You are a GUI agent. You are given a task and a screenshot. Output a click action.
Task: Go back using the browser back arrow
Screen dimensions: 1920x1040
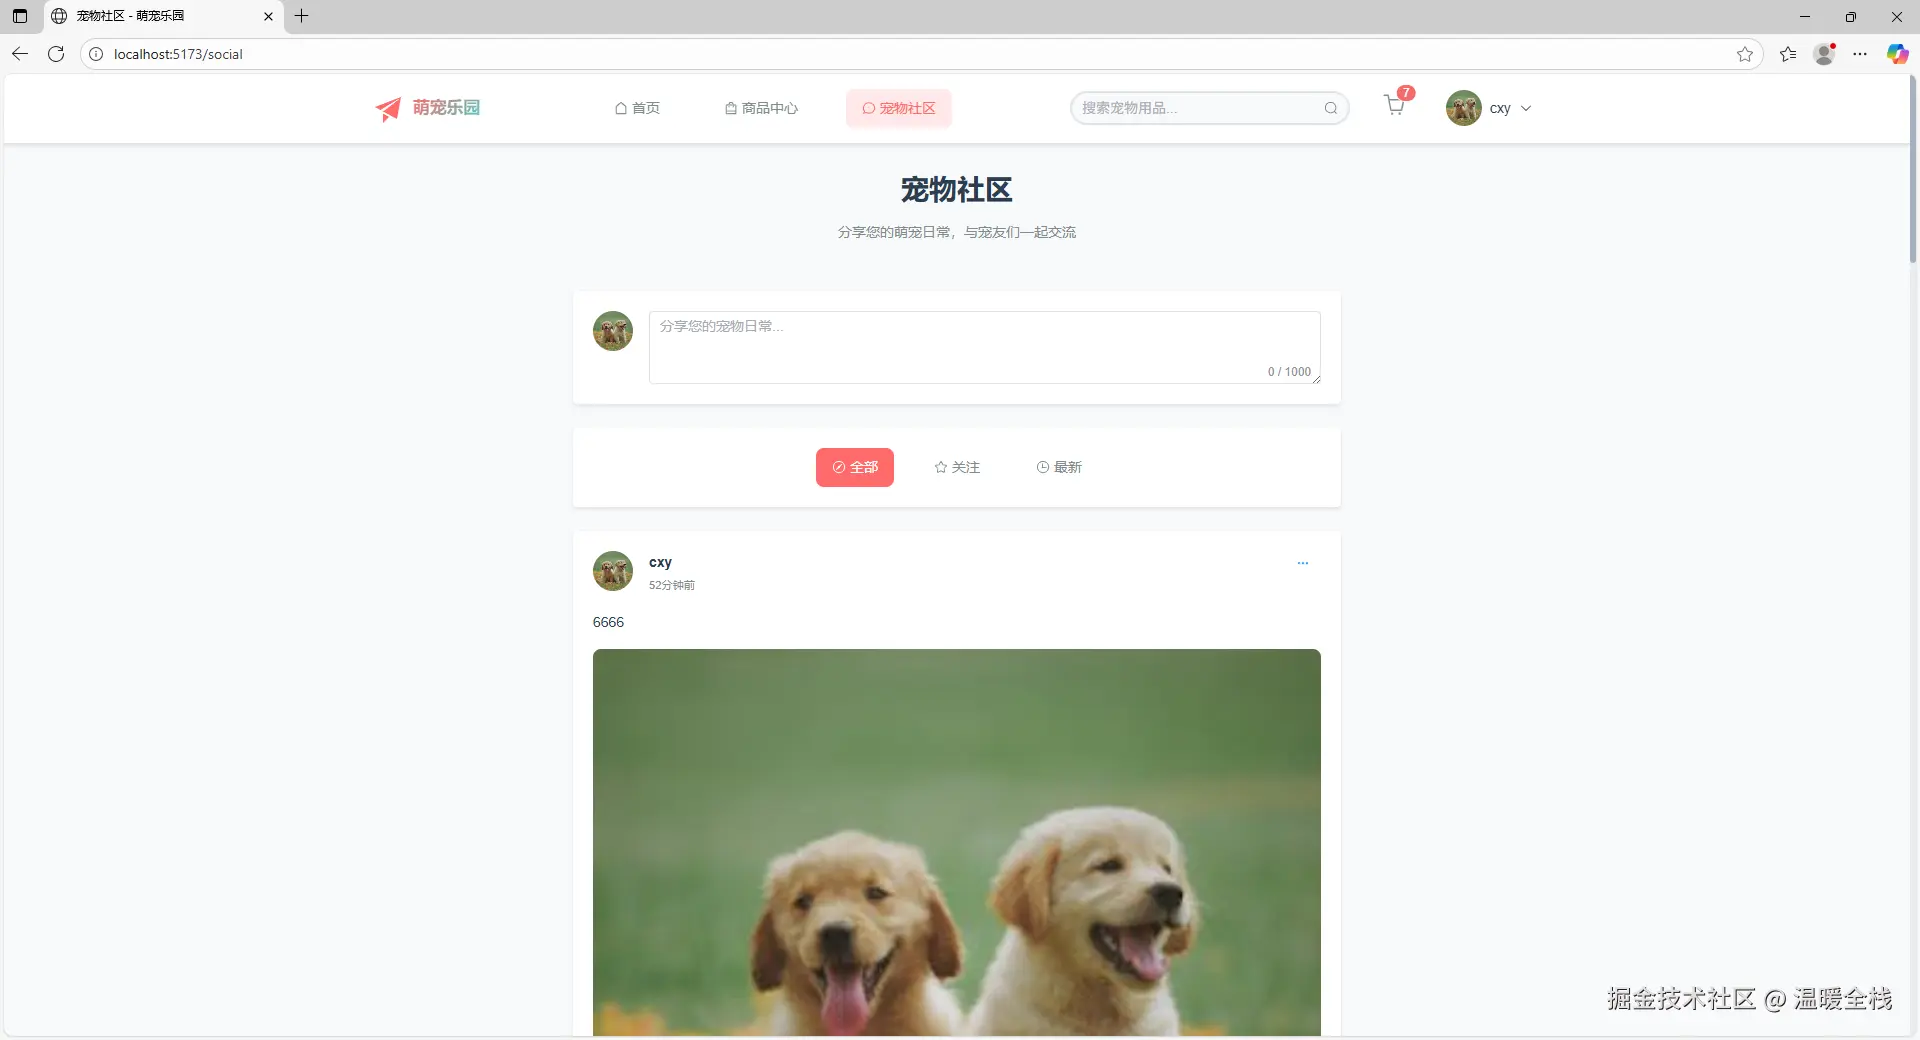pyautogui.click(x=20, y=54)
